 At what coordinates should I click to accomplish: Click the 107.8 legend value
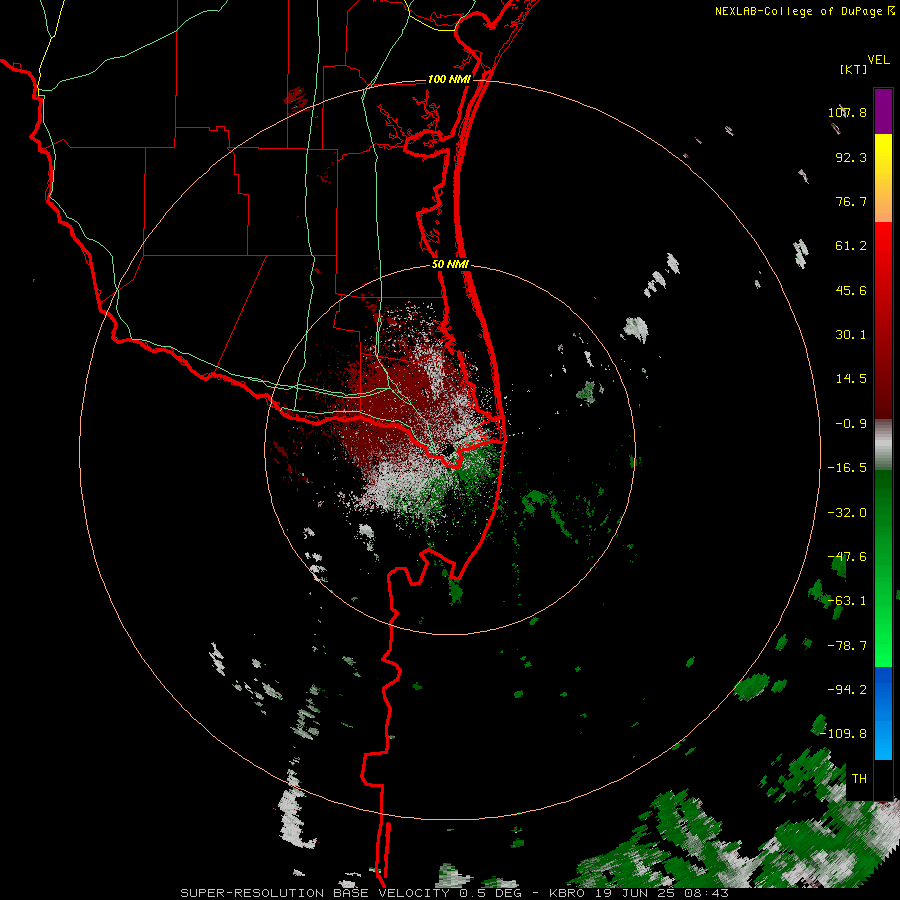click(847, 112)
